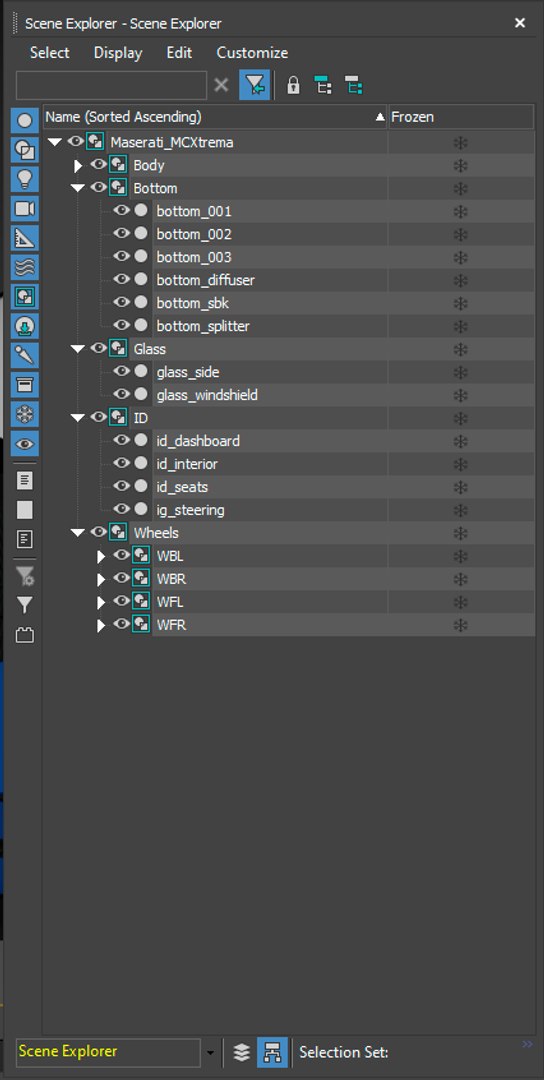
Task: Hide Maserati_MCXtrema with its eye icon
Action: 76,142
